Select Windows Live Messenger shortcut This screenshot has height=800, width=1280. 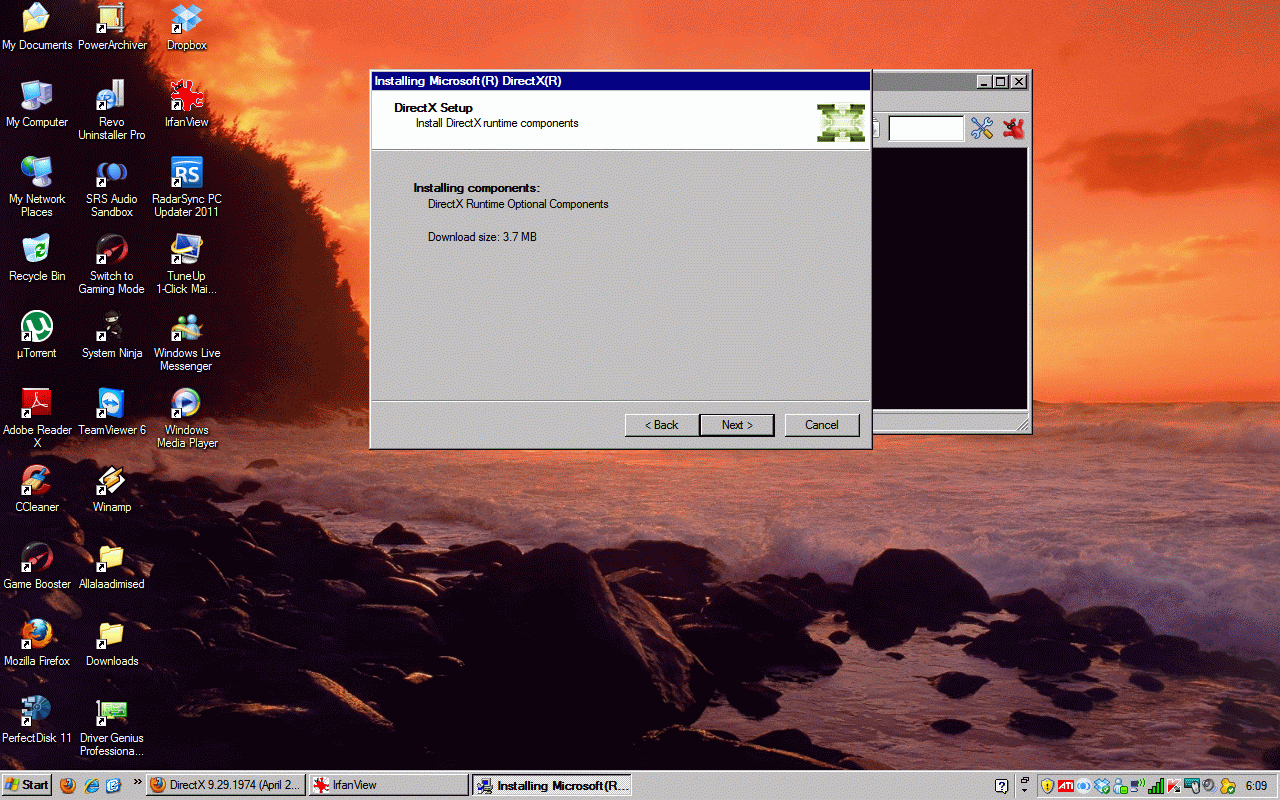(x=186, y=341)
